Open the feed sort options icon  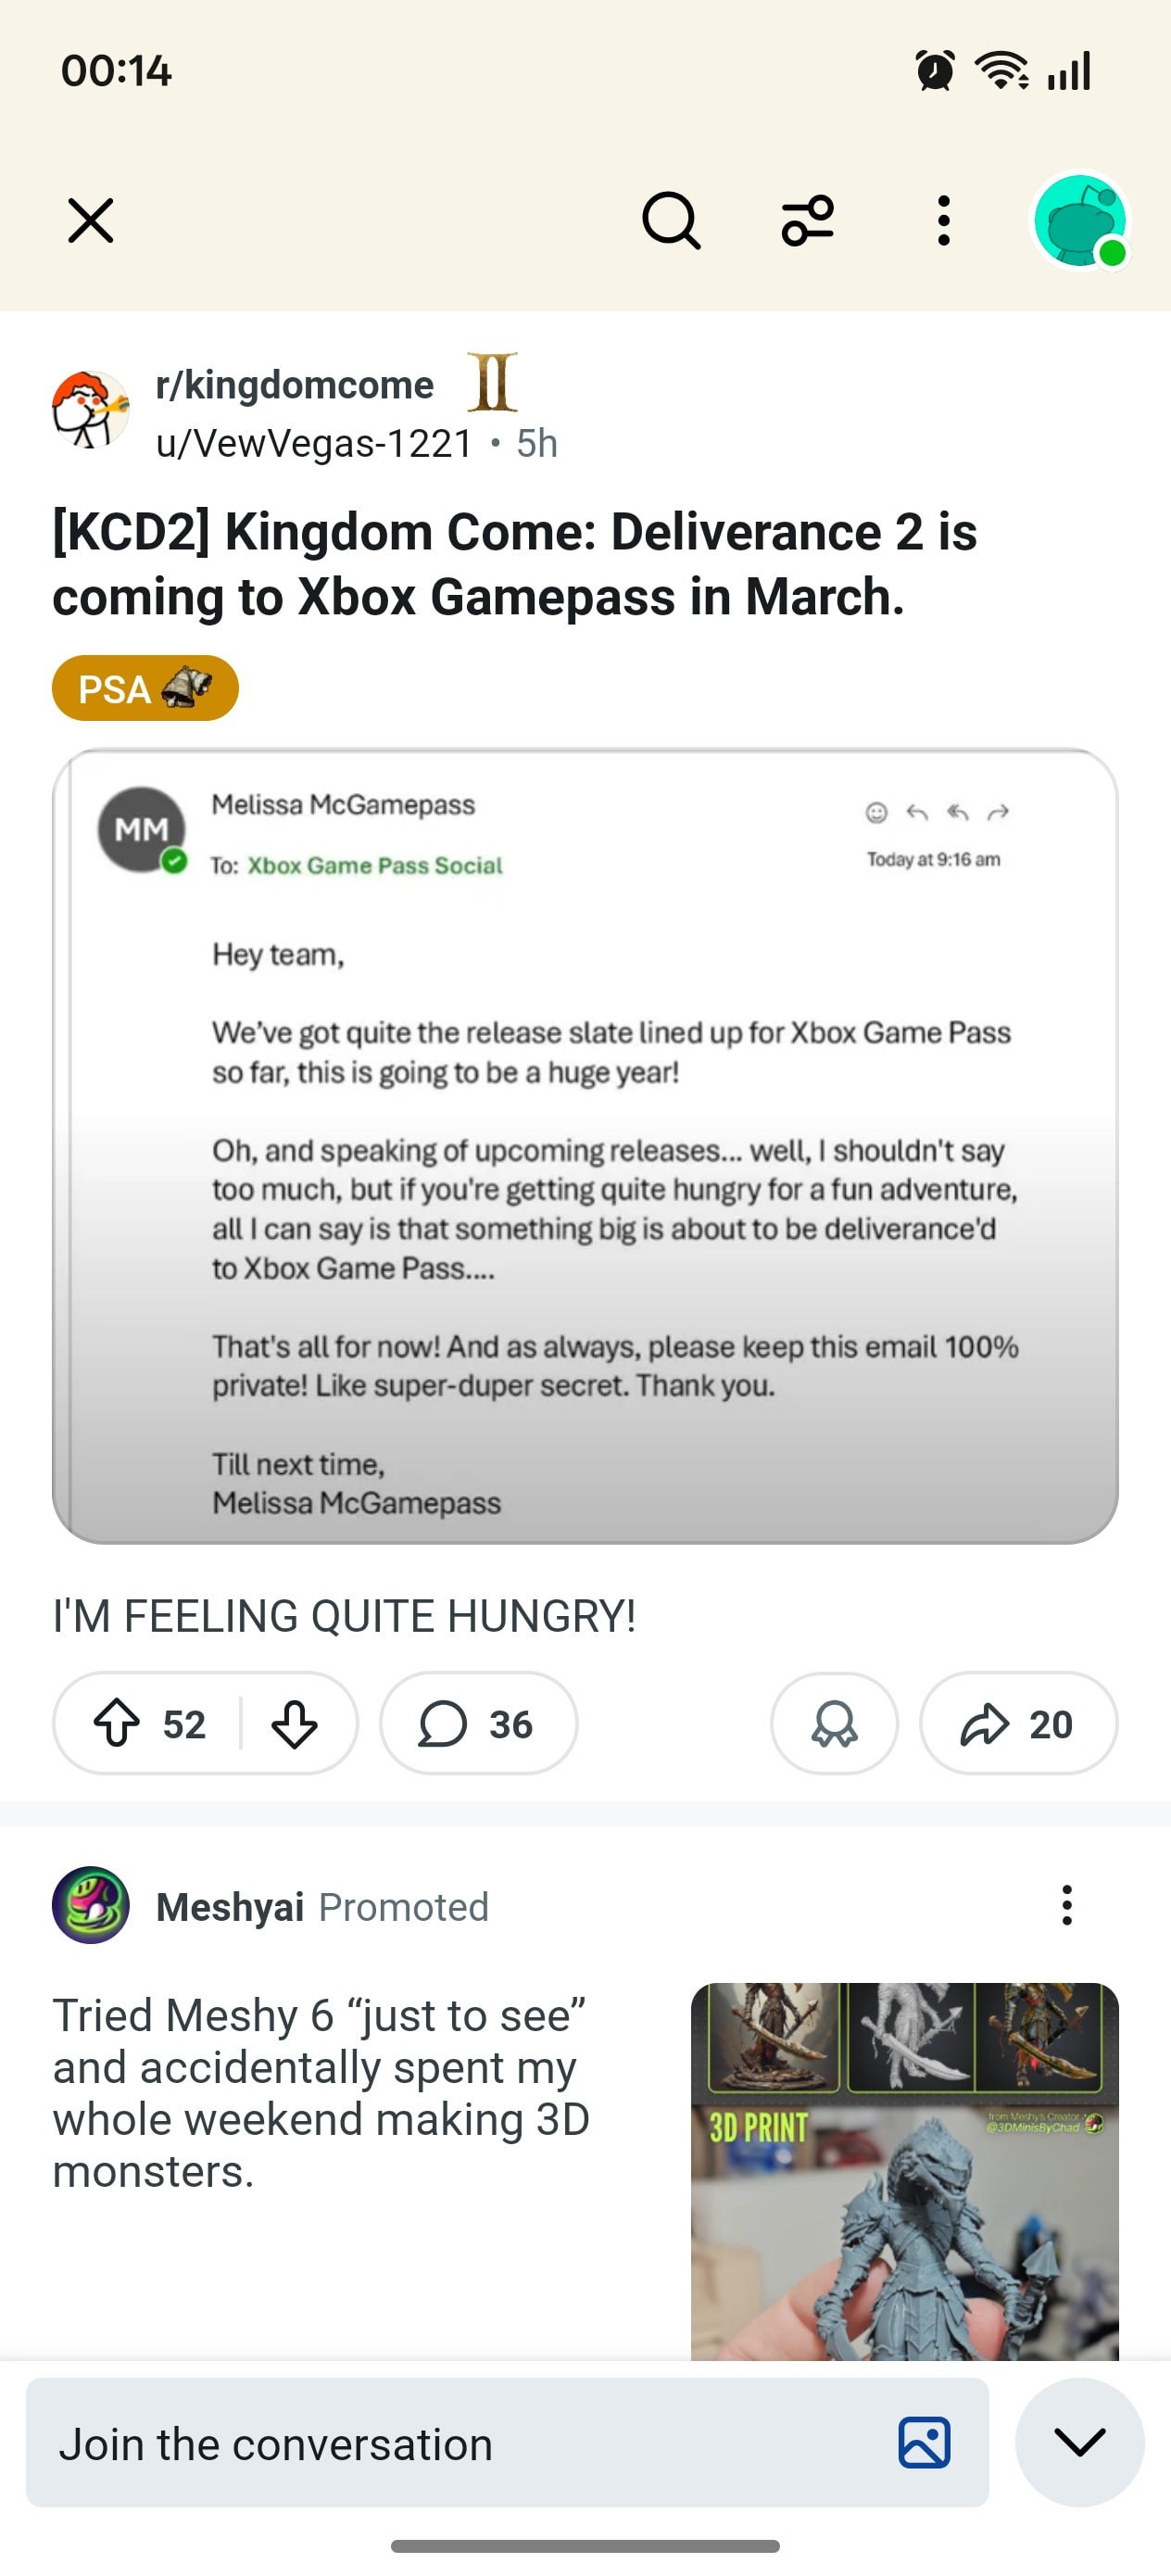807,220
